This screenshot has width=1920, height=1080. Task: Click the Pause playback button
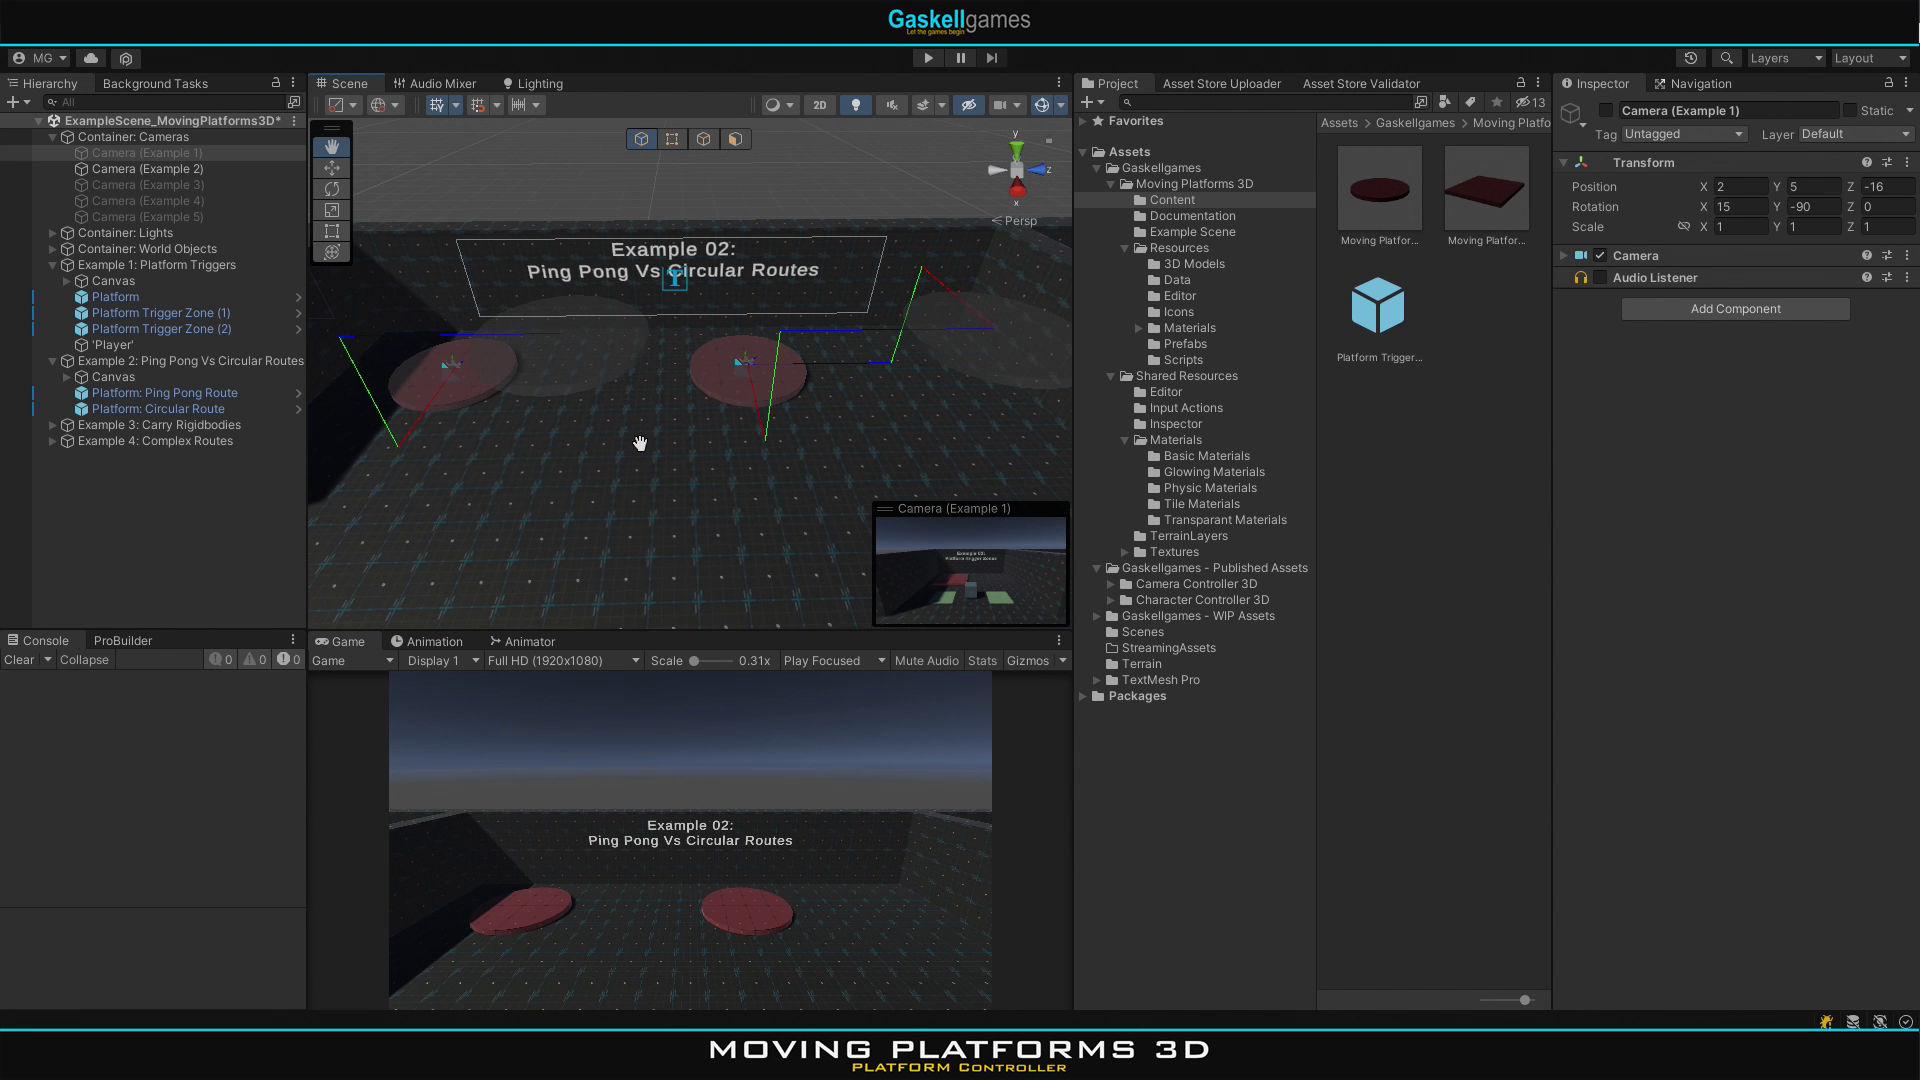click(960, 58)
